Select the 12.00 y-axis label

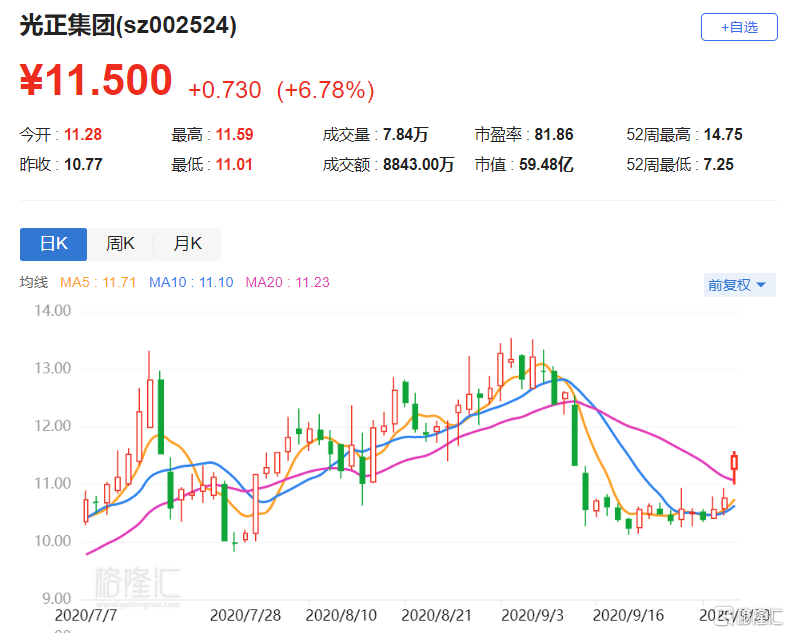coord(52,426)
